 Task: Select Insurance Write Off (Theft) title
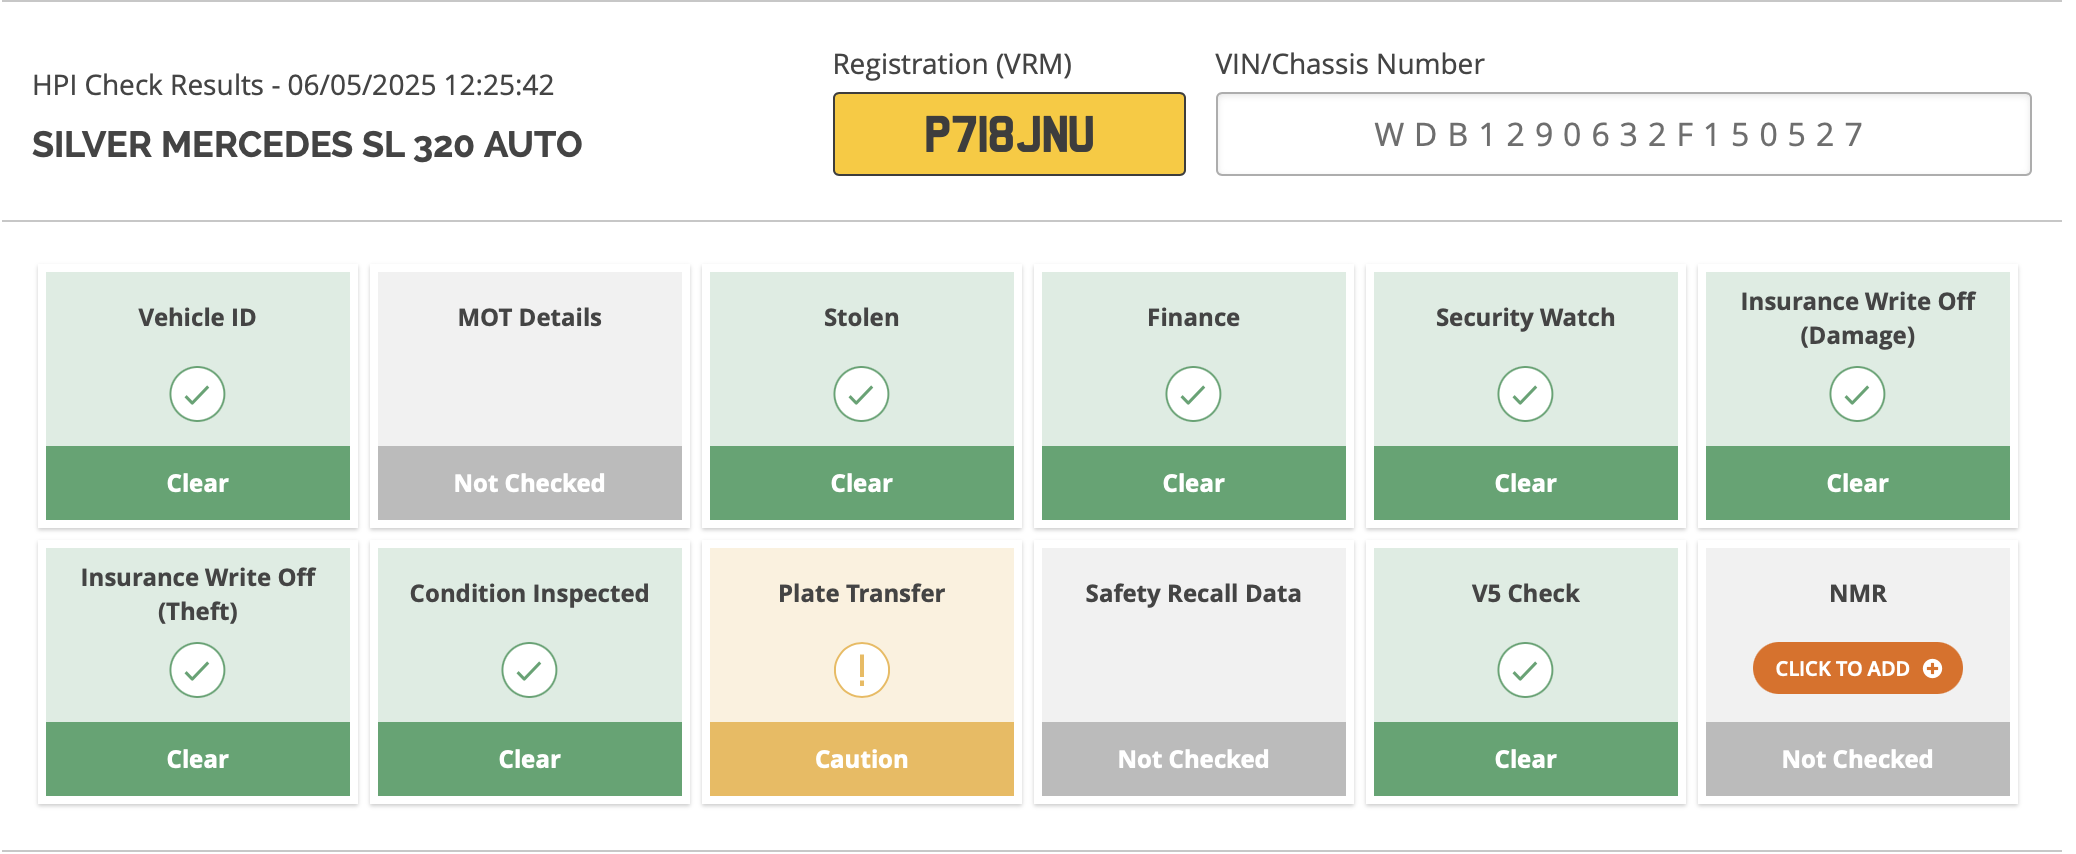click(x=198, y=594)
